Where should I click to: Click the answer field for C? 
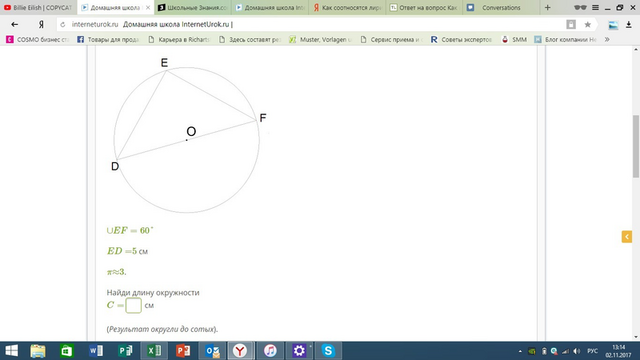point(133,305)
